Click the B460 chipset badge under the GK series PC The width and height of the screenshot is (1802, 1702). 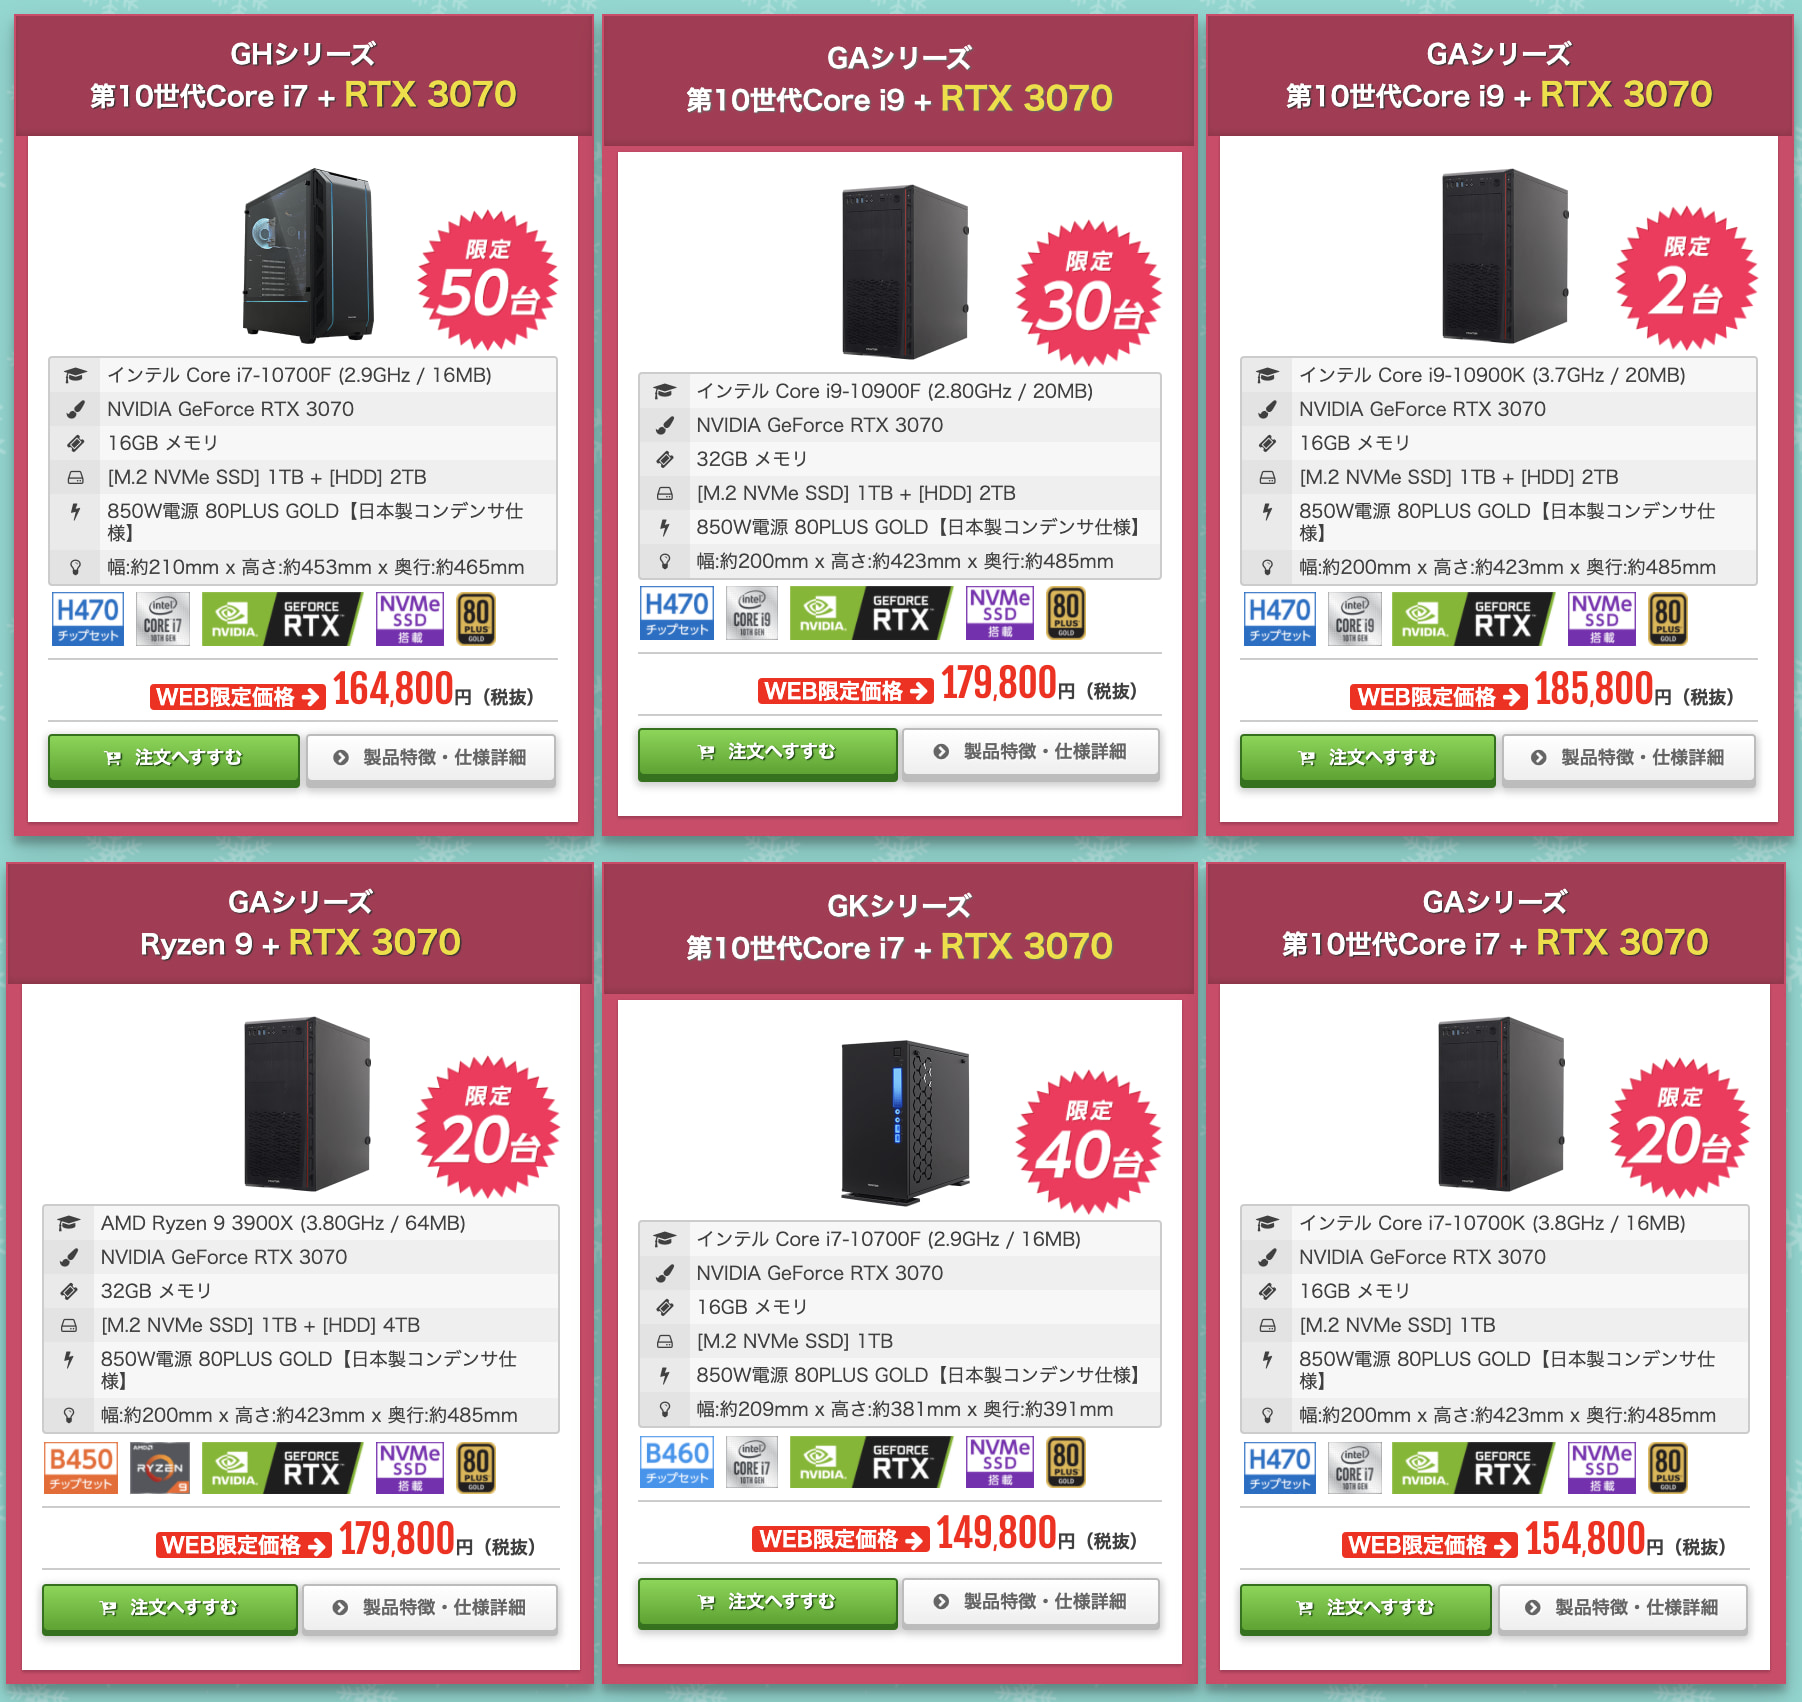[x=677, y=1462]
